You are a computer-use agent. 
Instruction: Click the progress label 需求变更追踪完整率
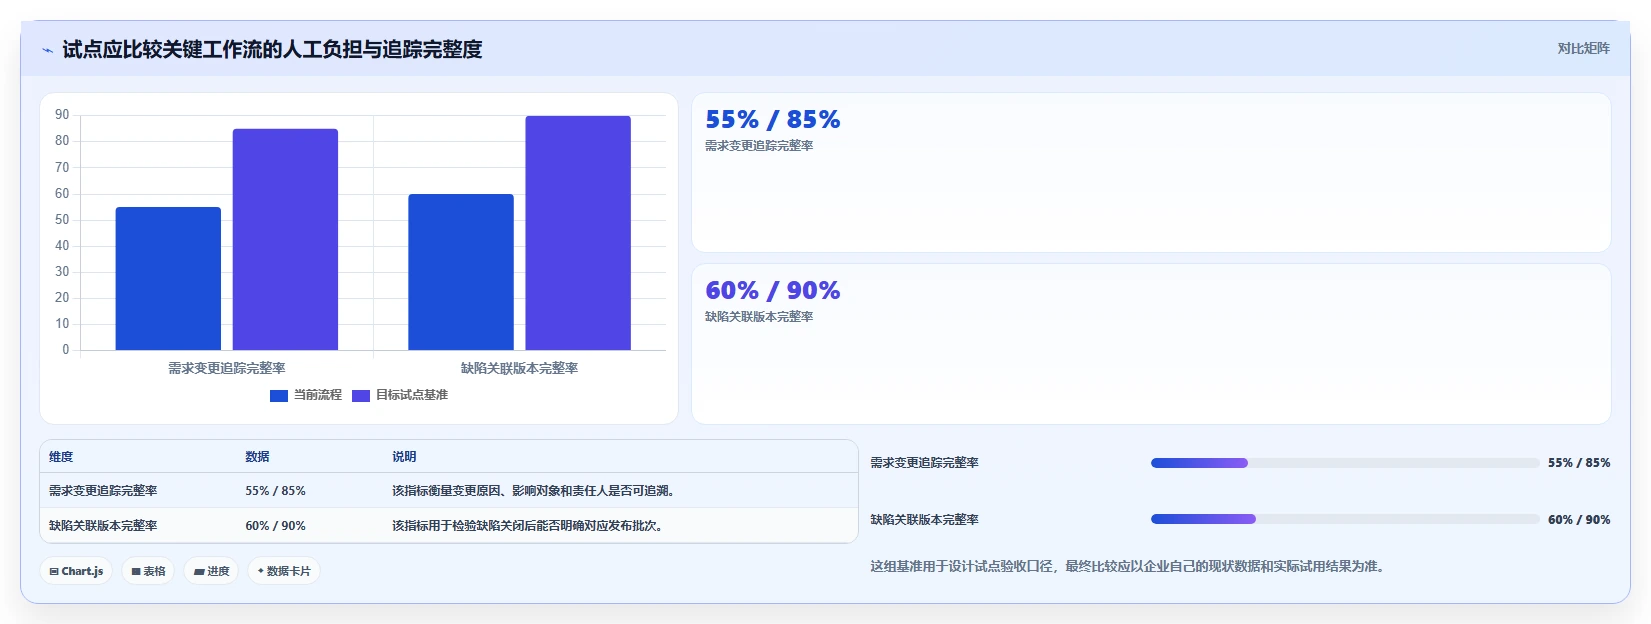(x=924, y=463)
